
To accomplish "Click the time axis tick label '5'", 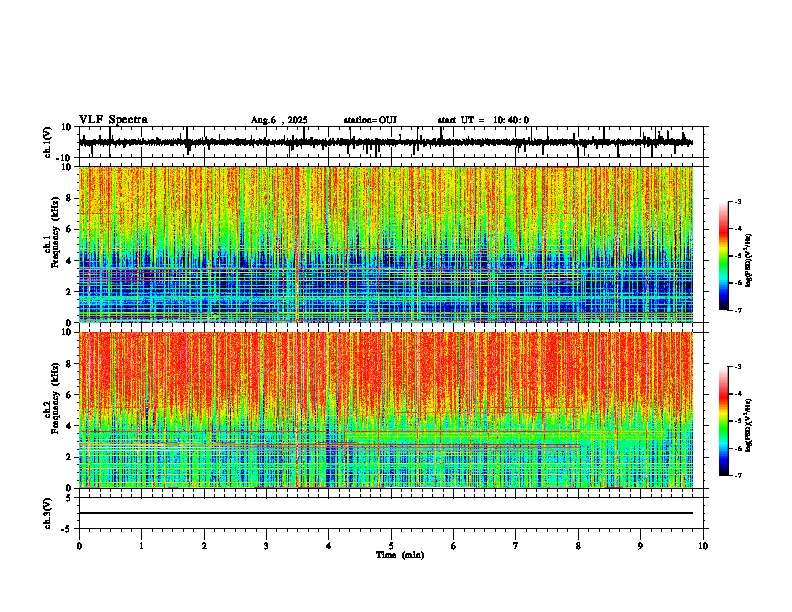I will pos(391,546).
